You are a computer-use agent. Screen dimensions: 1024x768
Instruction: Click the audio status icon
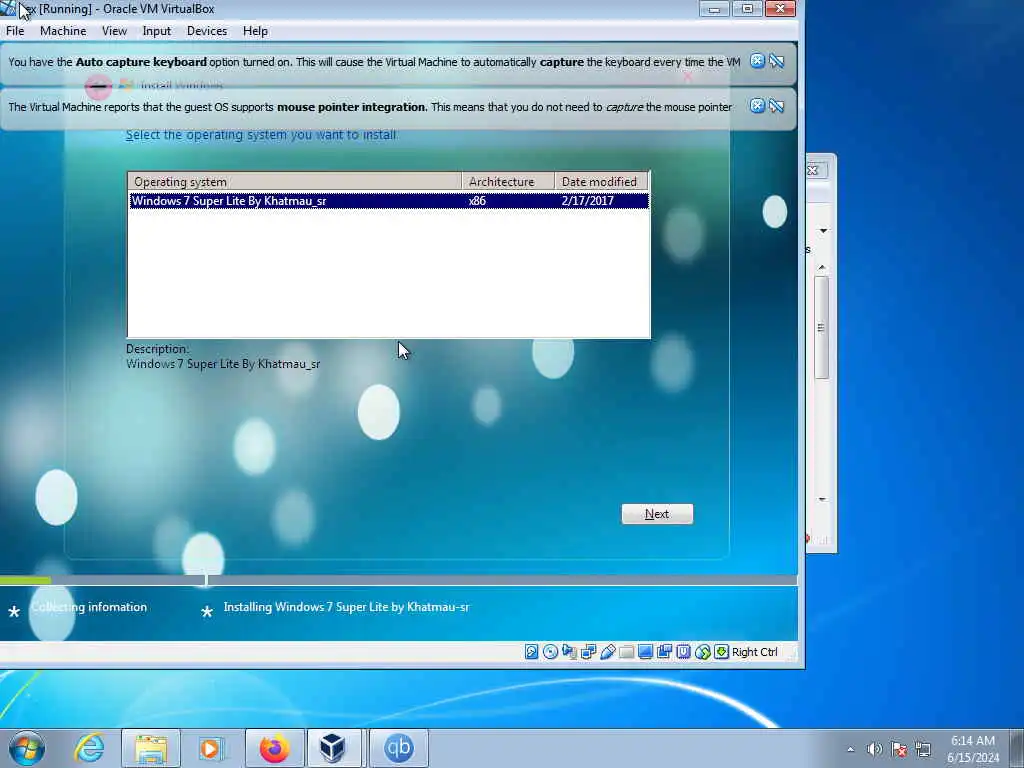pyautogui.click(x=569, y=652)
